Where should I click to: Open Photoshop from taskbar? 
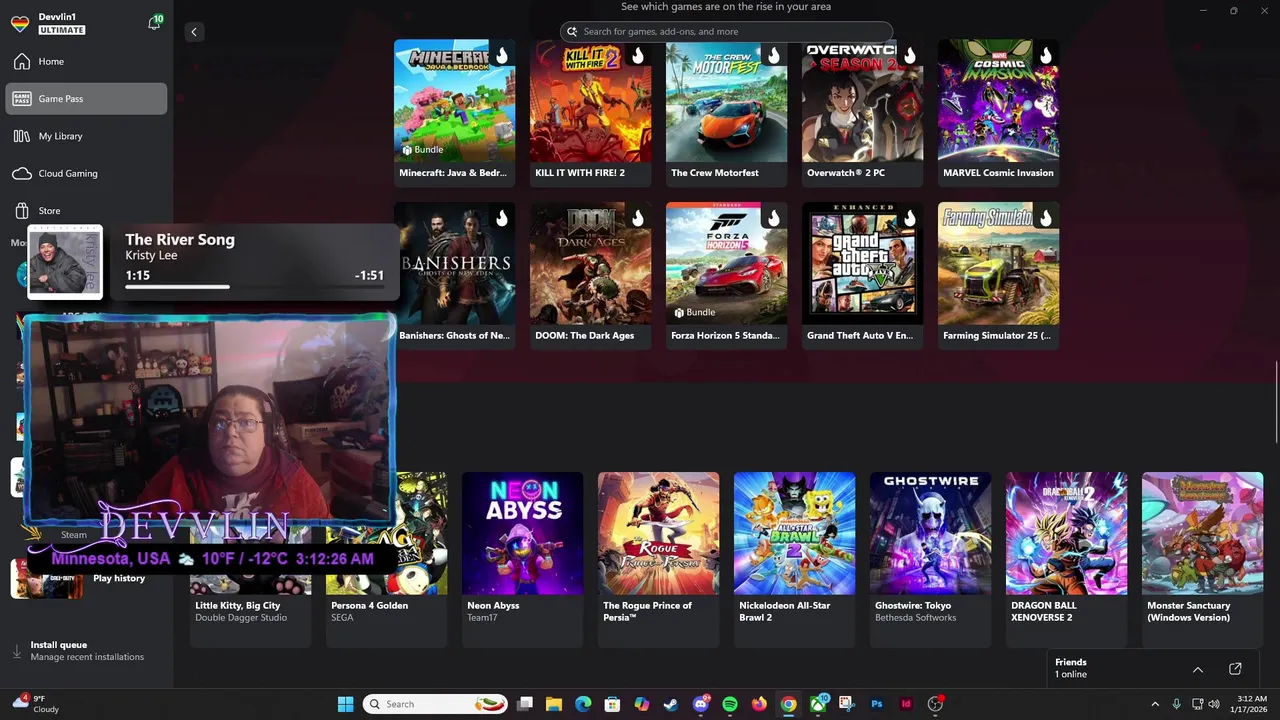pos(877,704)
